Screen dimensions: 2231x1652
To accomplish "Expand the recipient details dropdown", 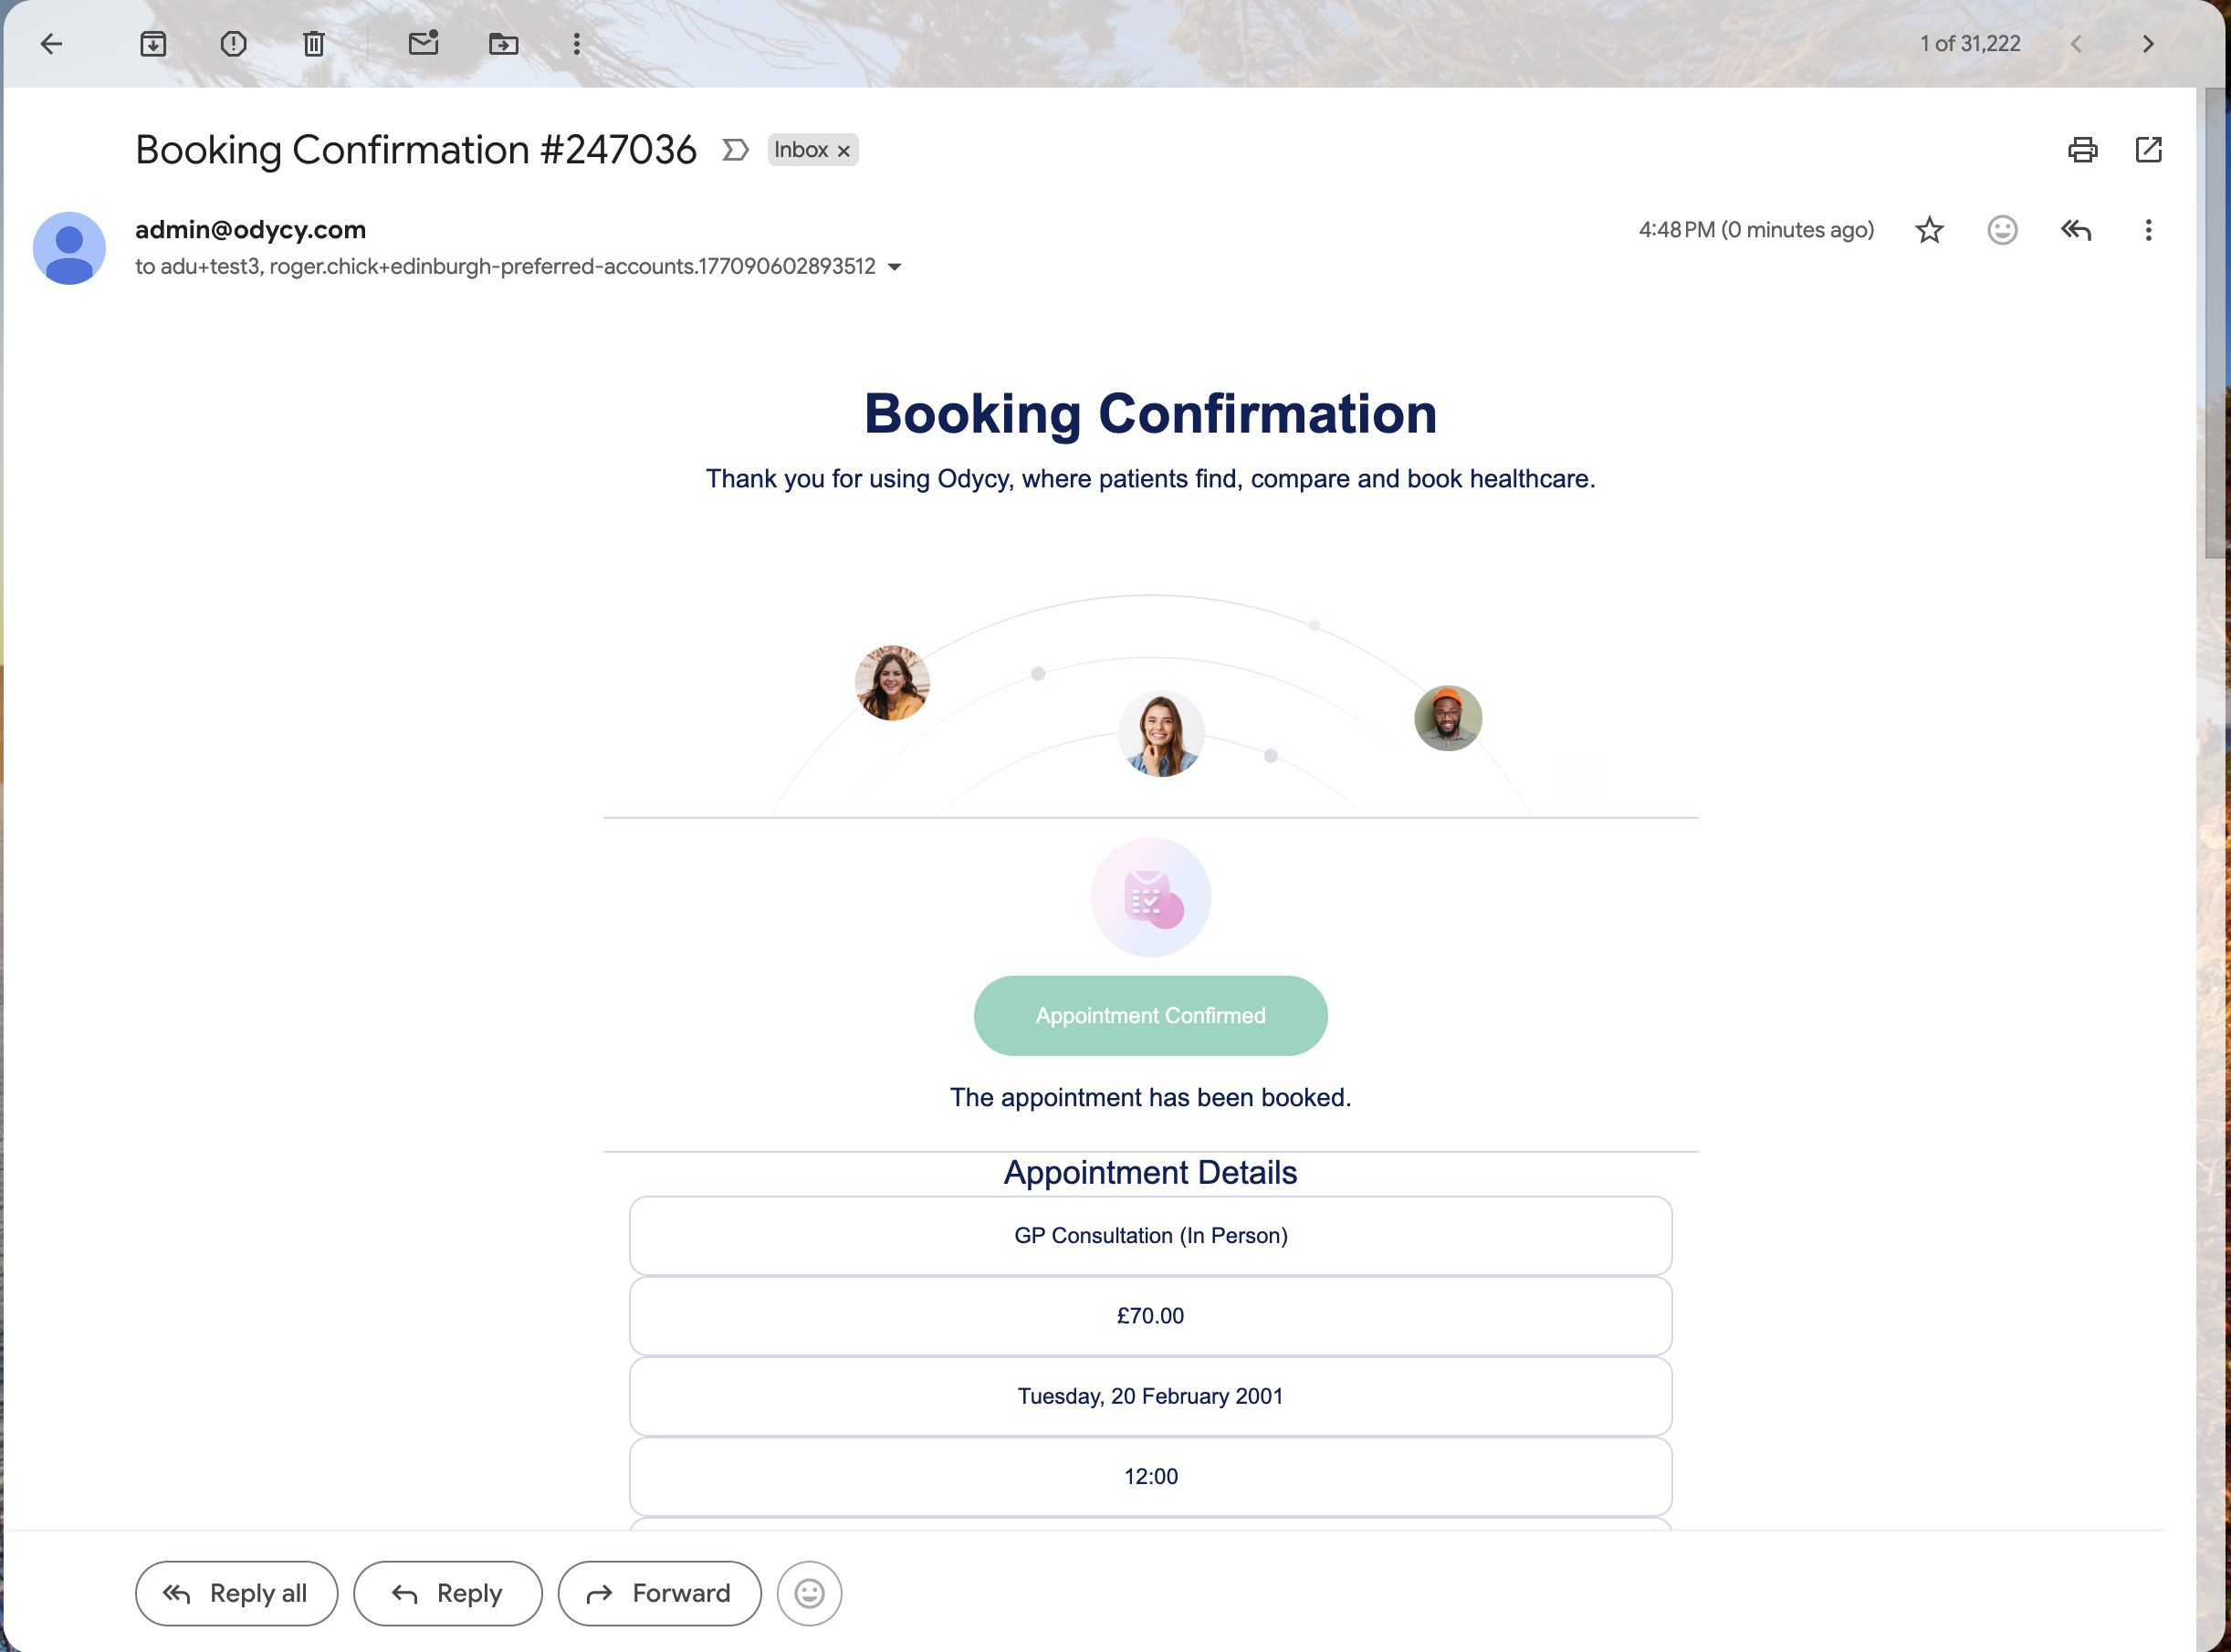I will (x=894, y=266).
